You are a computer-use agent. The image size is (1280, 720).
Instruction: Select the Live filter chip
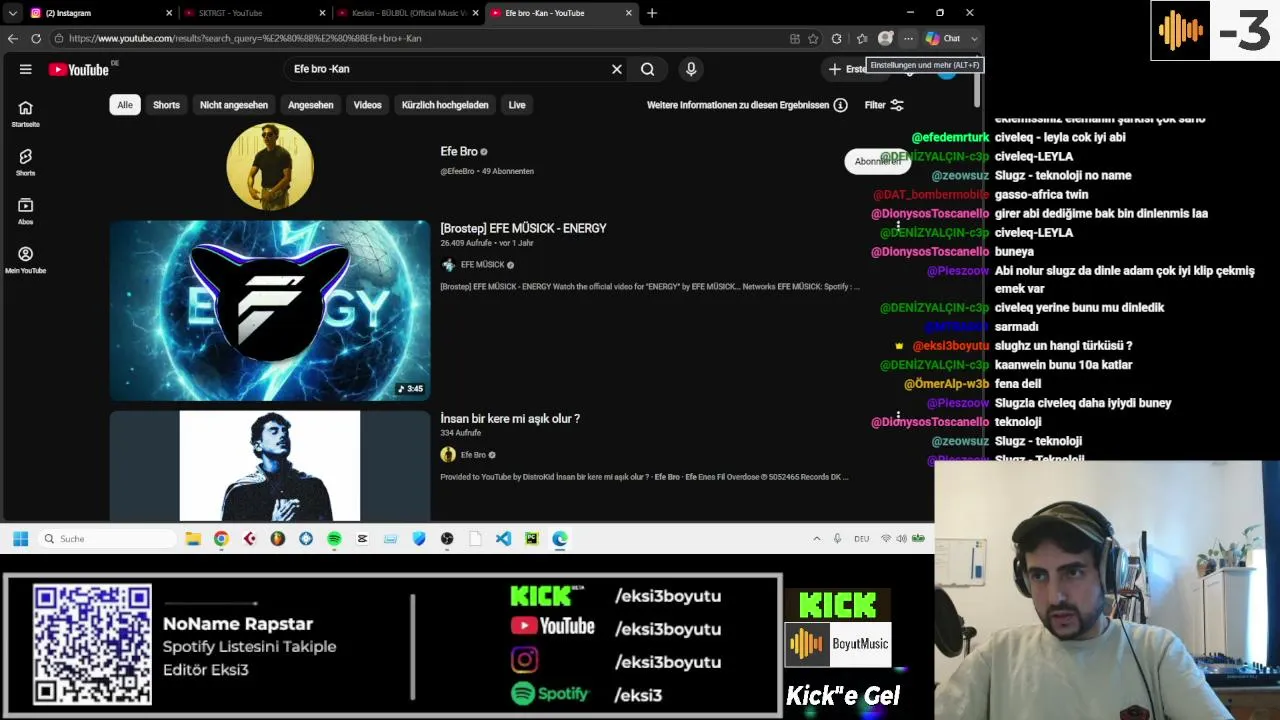click(517, 105)
